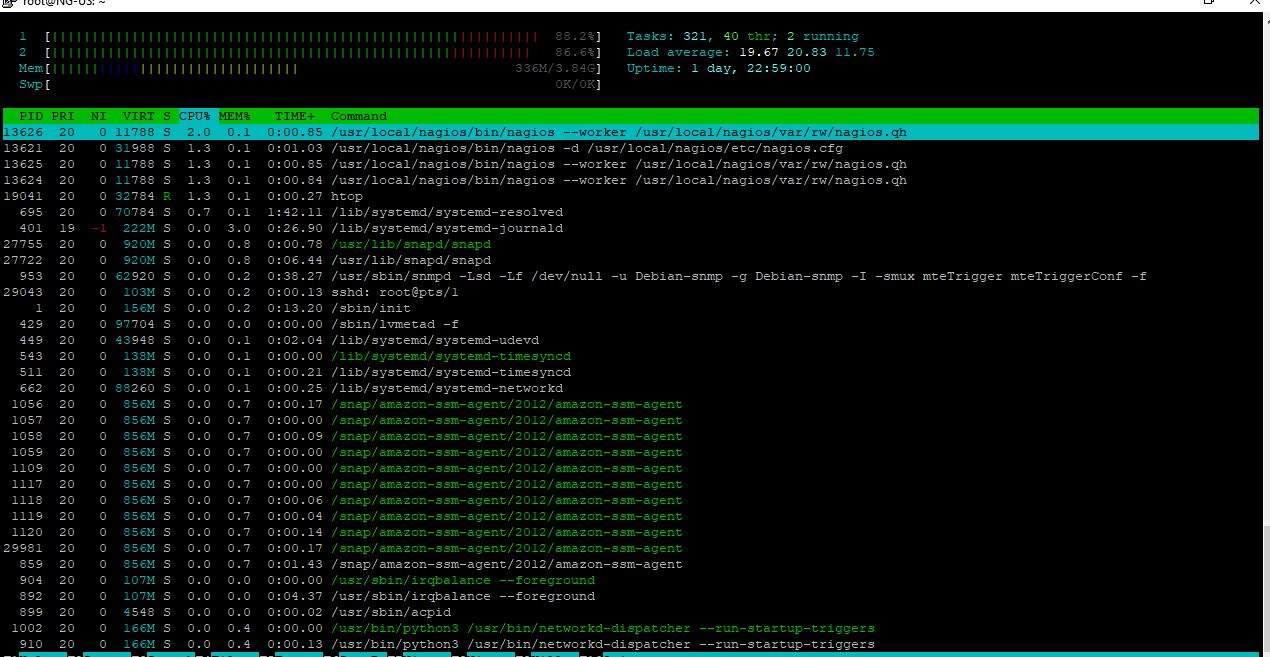Click the 336M/3.84G memory value
1270x657 pixels.
click(x=555, y=68)
